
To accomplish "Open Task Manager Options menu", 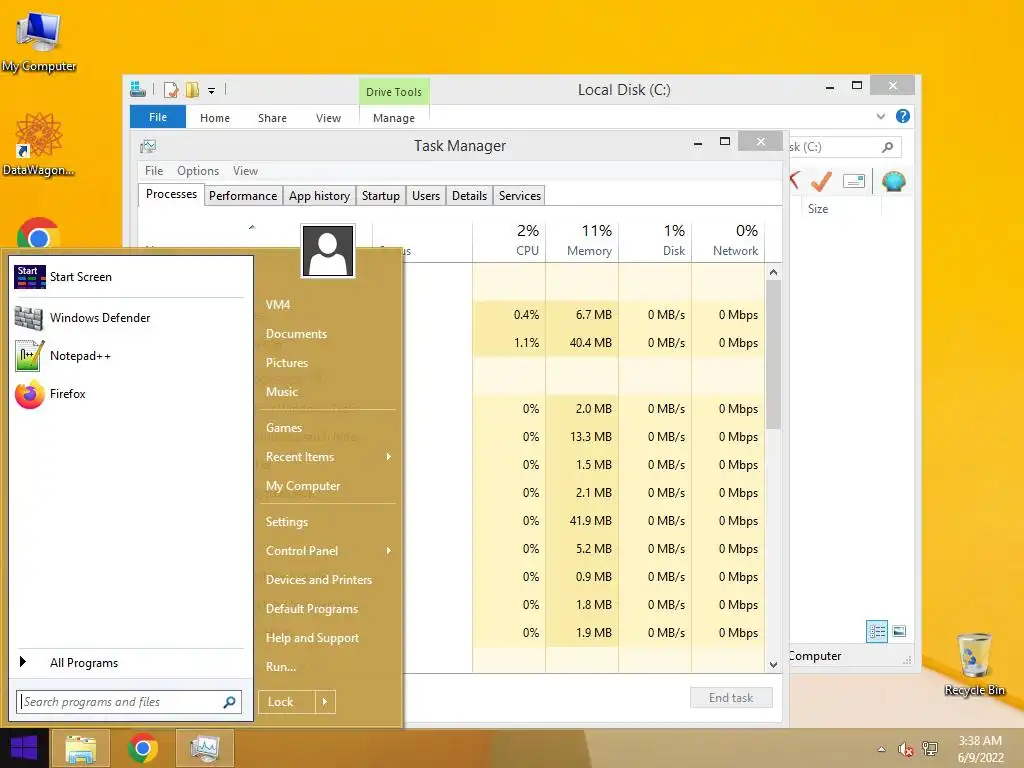I will pos(198,171).
